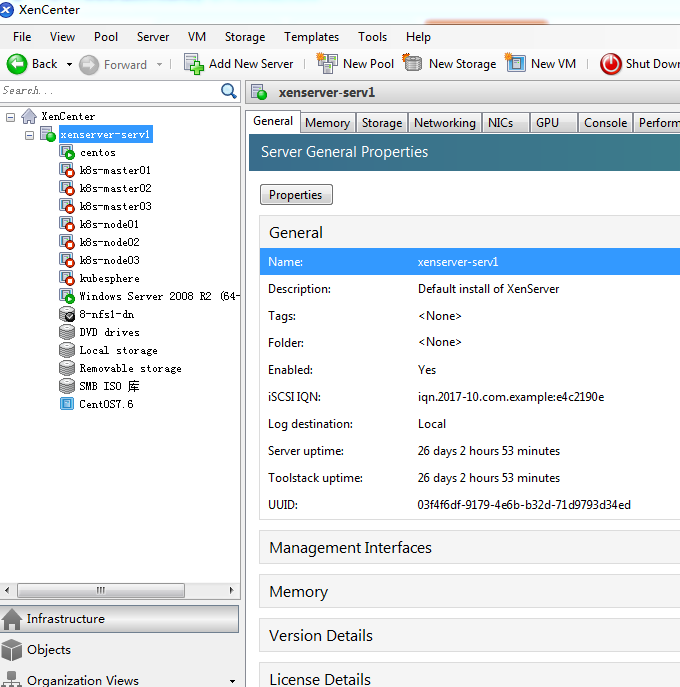The image size is (680, 687).
Task: Click the SMB ISO library storage icon
Action: (67, 386)
